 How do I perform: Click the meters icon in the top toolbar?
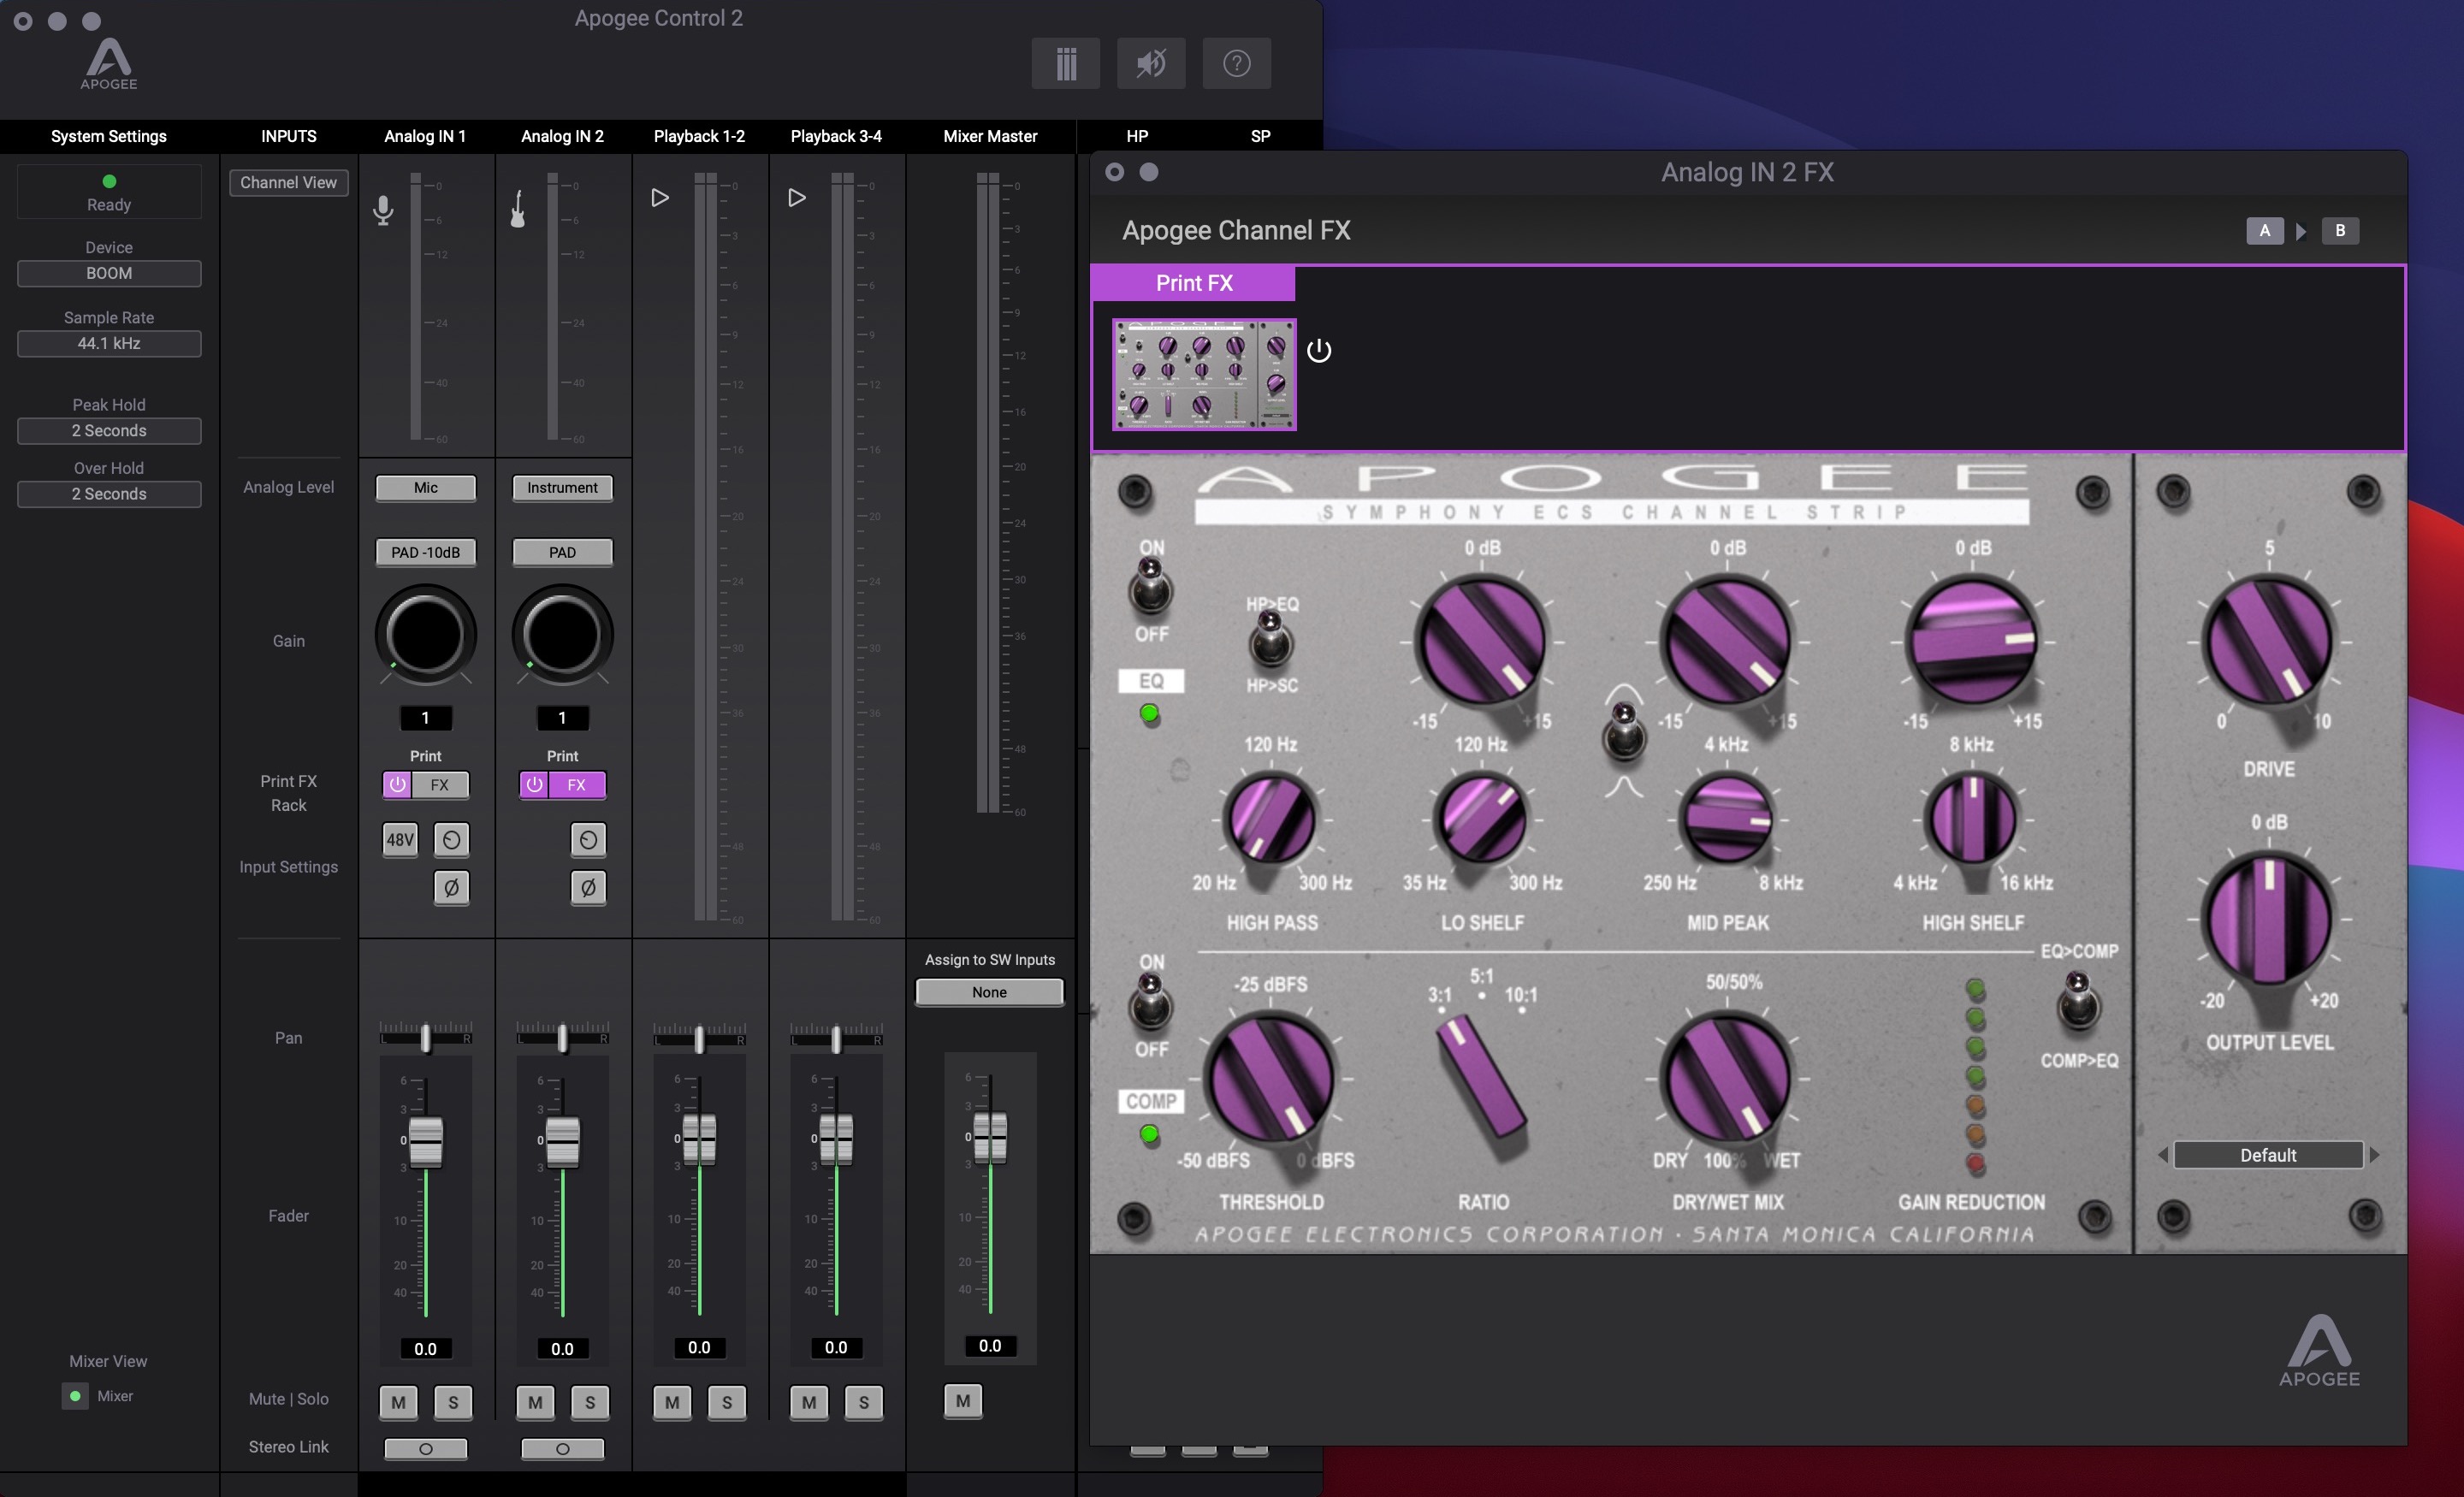pos(1065,63)
